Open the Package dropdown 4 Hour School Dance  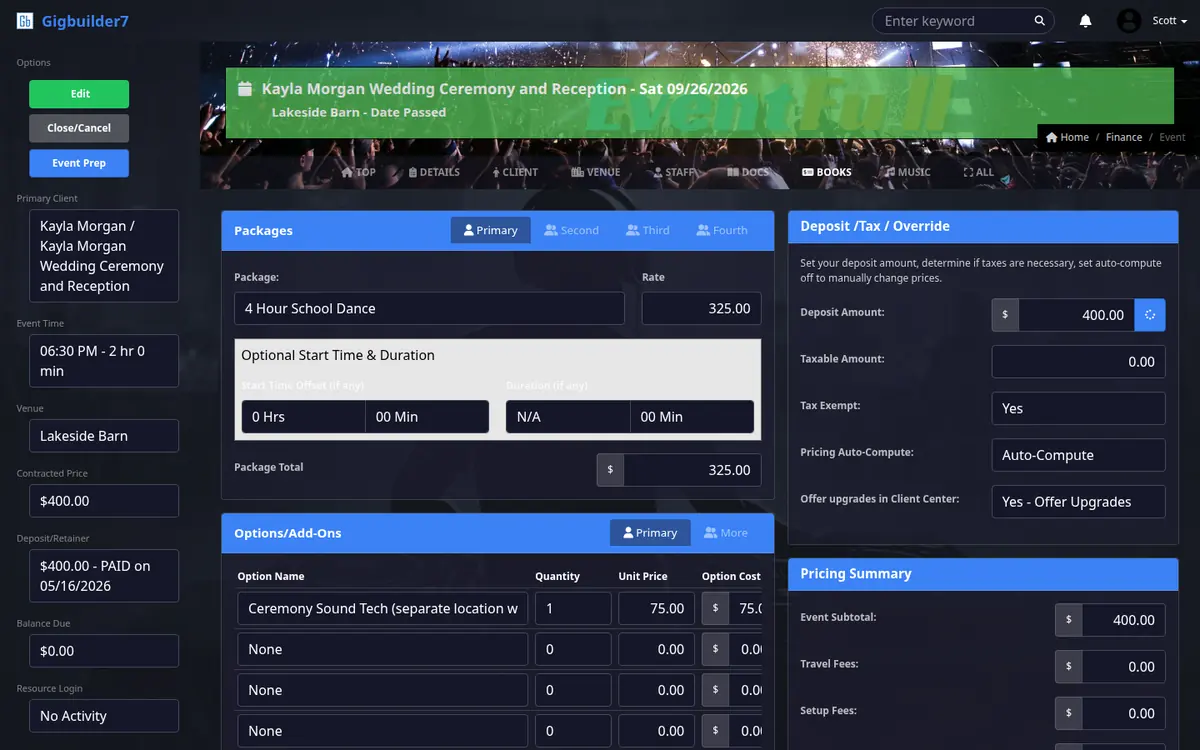point(429,308)
